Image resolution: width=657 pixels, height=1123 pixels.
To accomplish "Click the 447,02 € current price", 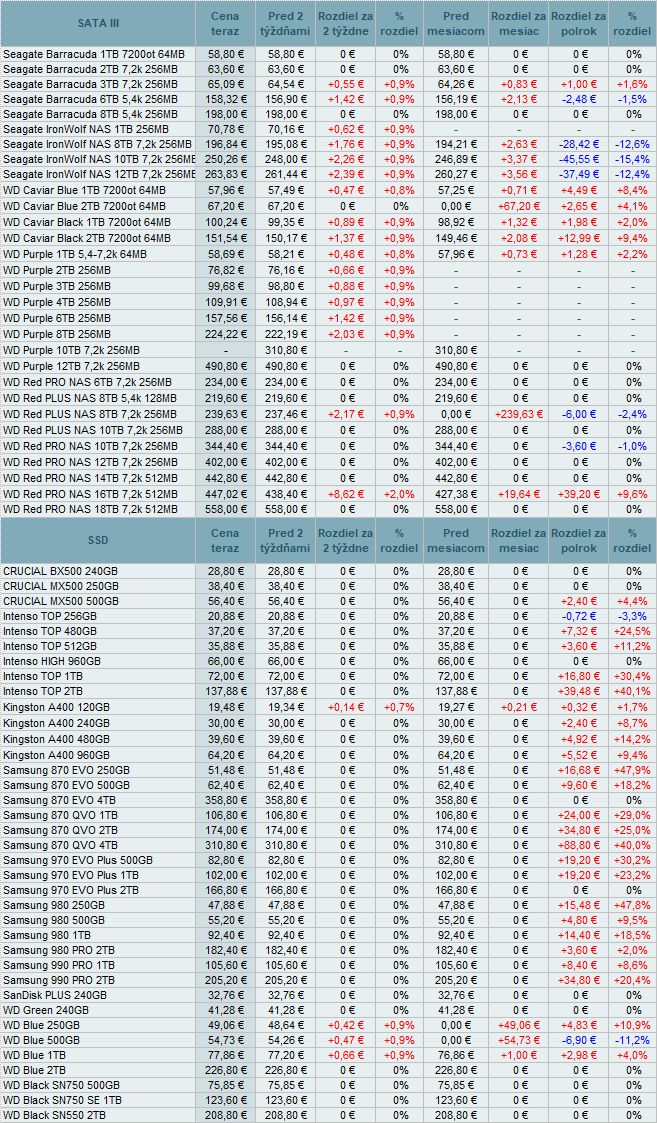I will [226, 494].
